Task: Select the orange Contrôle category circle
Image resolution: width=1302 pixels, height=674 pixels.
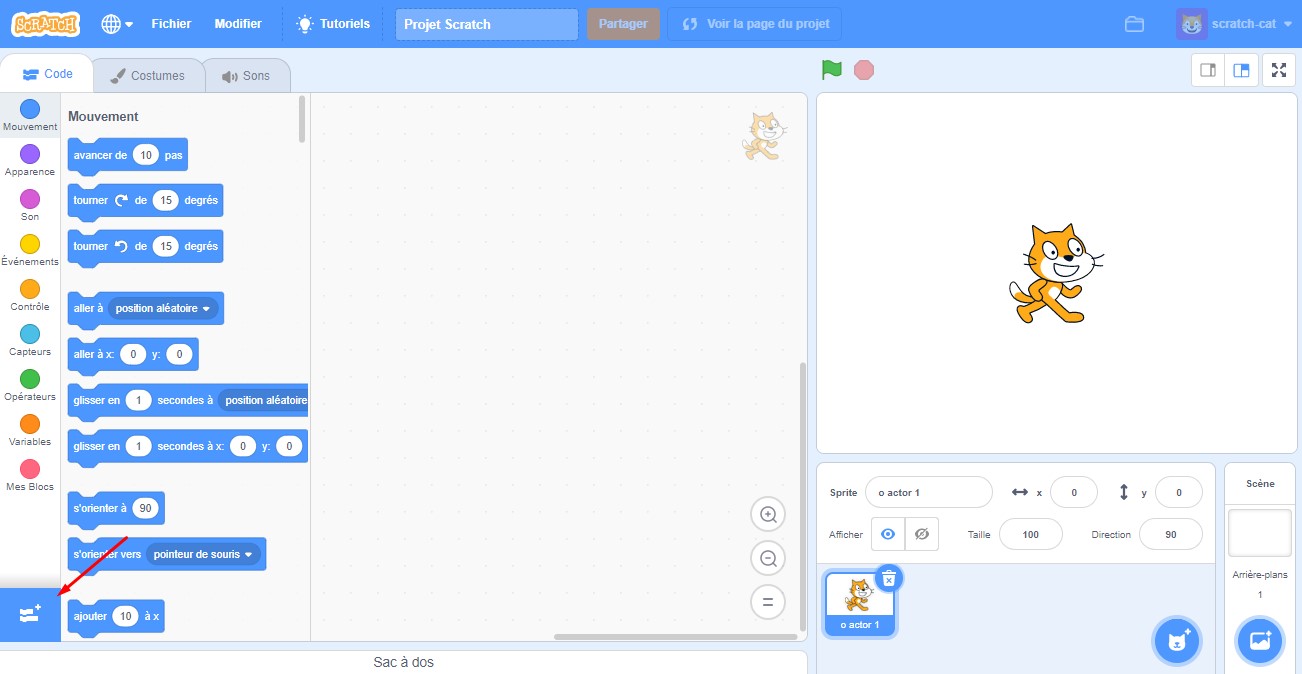Action: coord(30,289)
